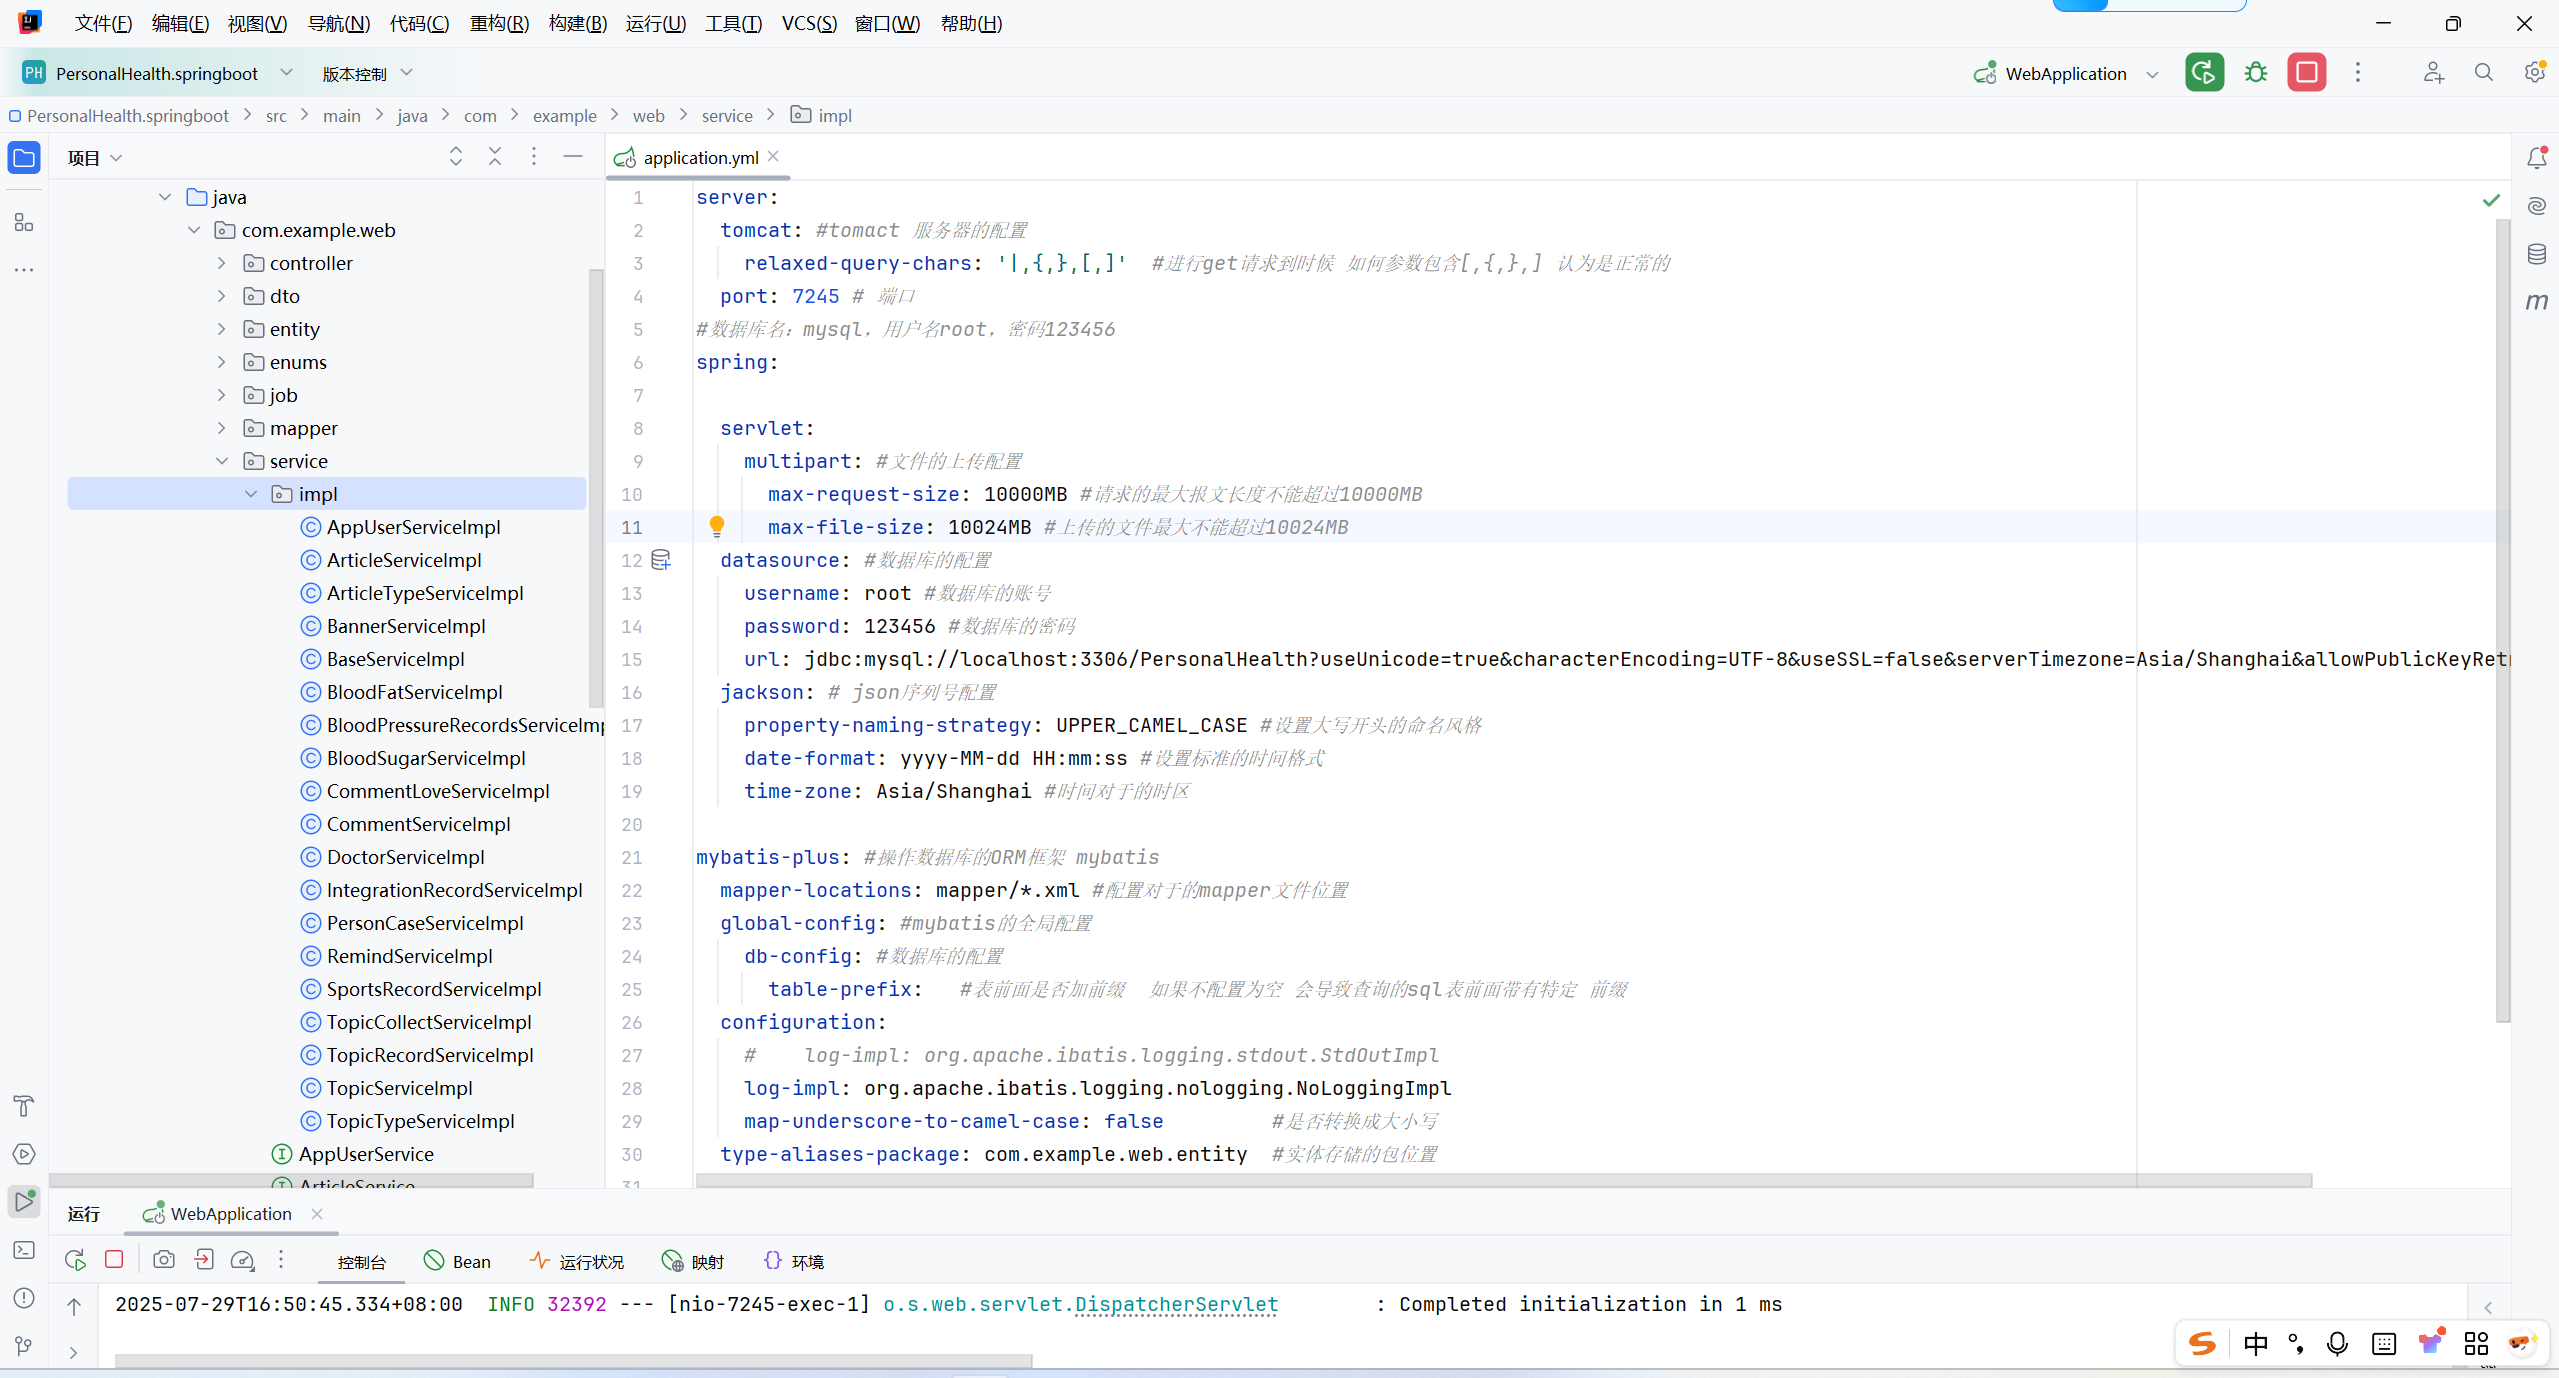Viewport: 2559px width, 1378px height.
Task: Open more run actions menu in top toolbar
Action: click(x=2358, y=72)
